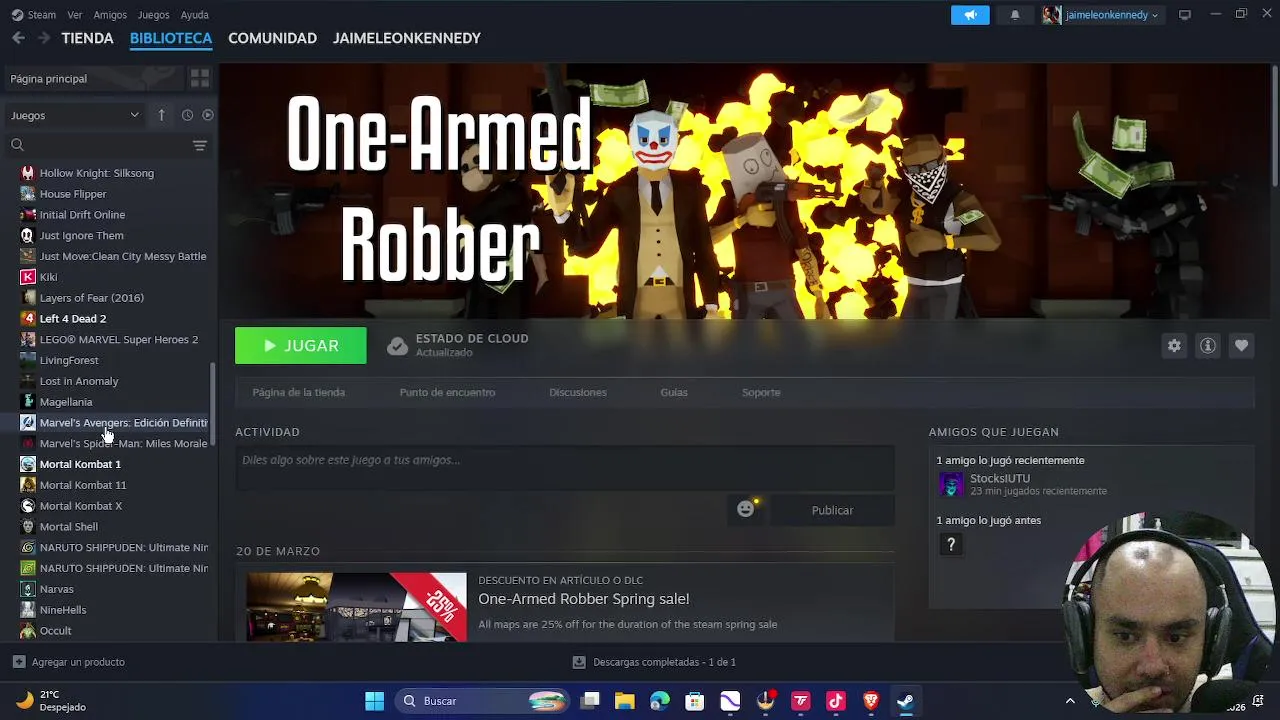Open downloads manager icon in footer
The image size is (1280, 720).
point(578,662)
